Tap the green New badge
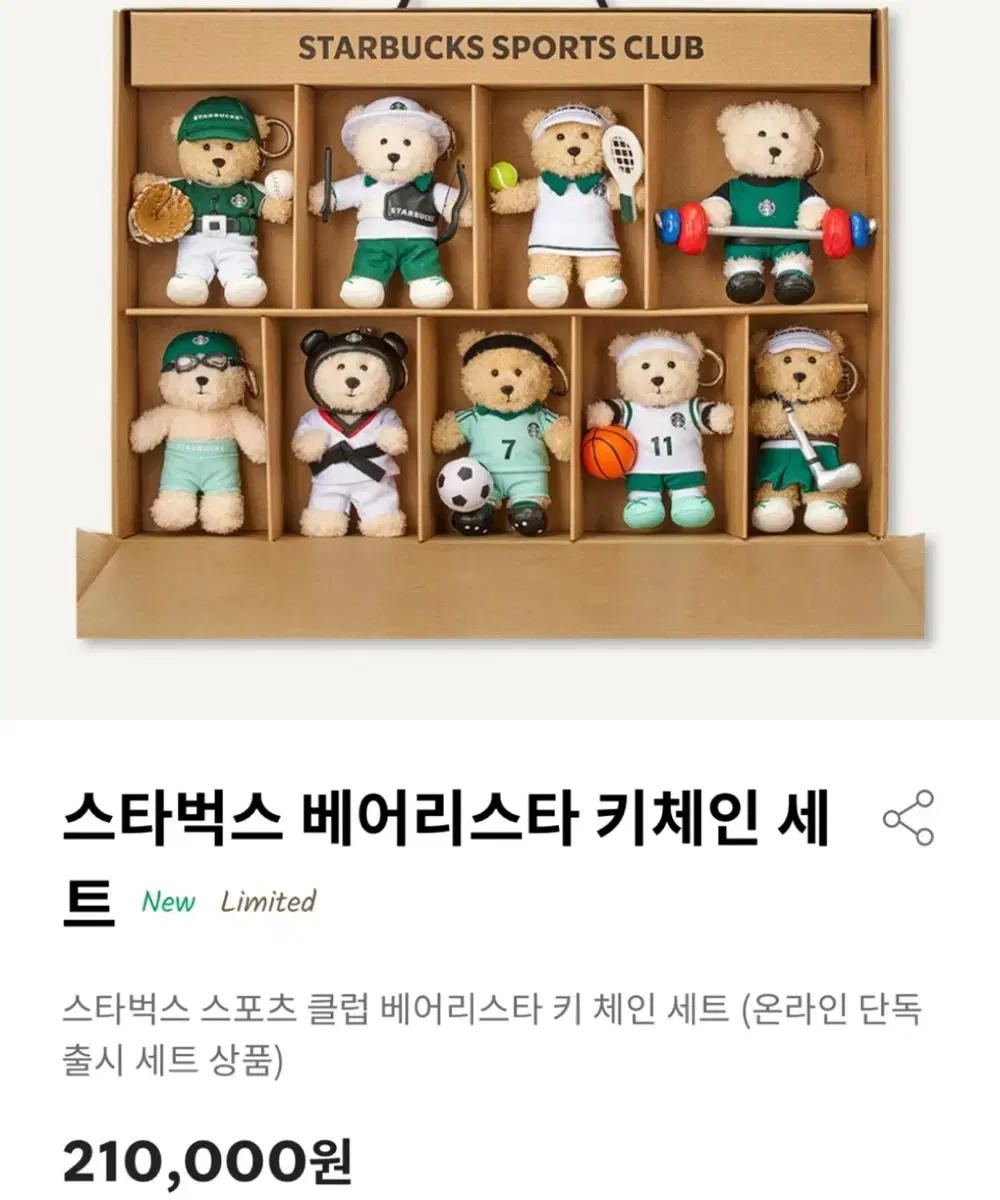The image size is (1000, 1200). 169,901
